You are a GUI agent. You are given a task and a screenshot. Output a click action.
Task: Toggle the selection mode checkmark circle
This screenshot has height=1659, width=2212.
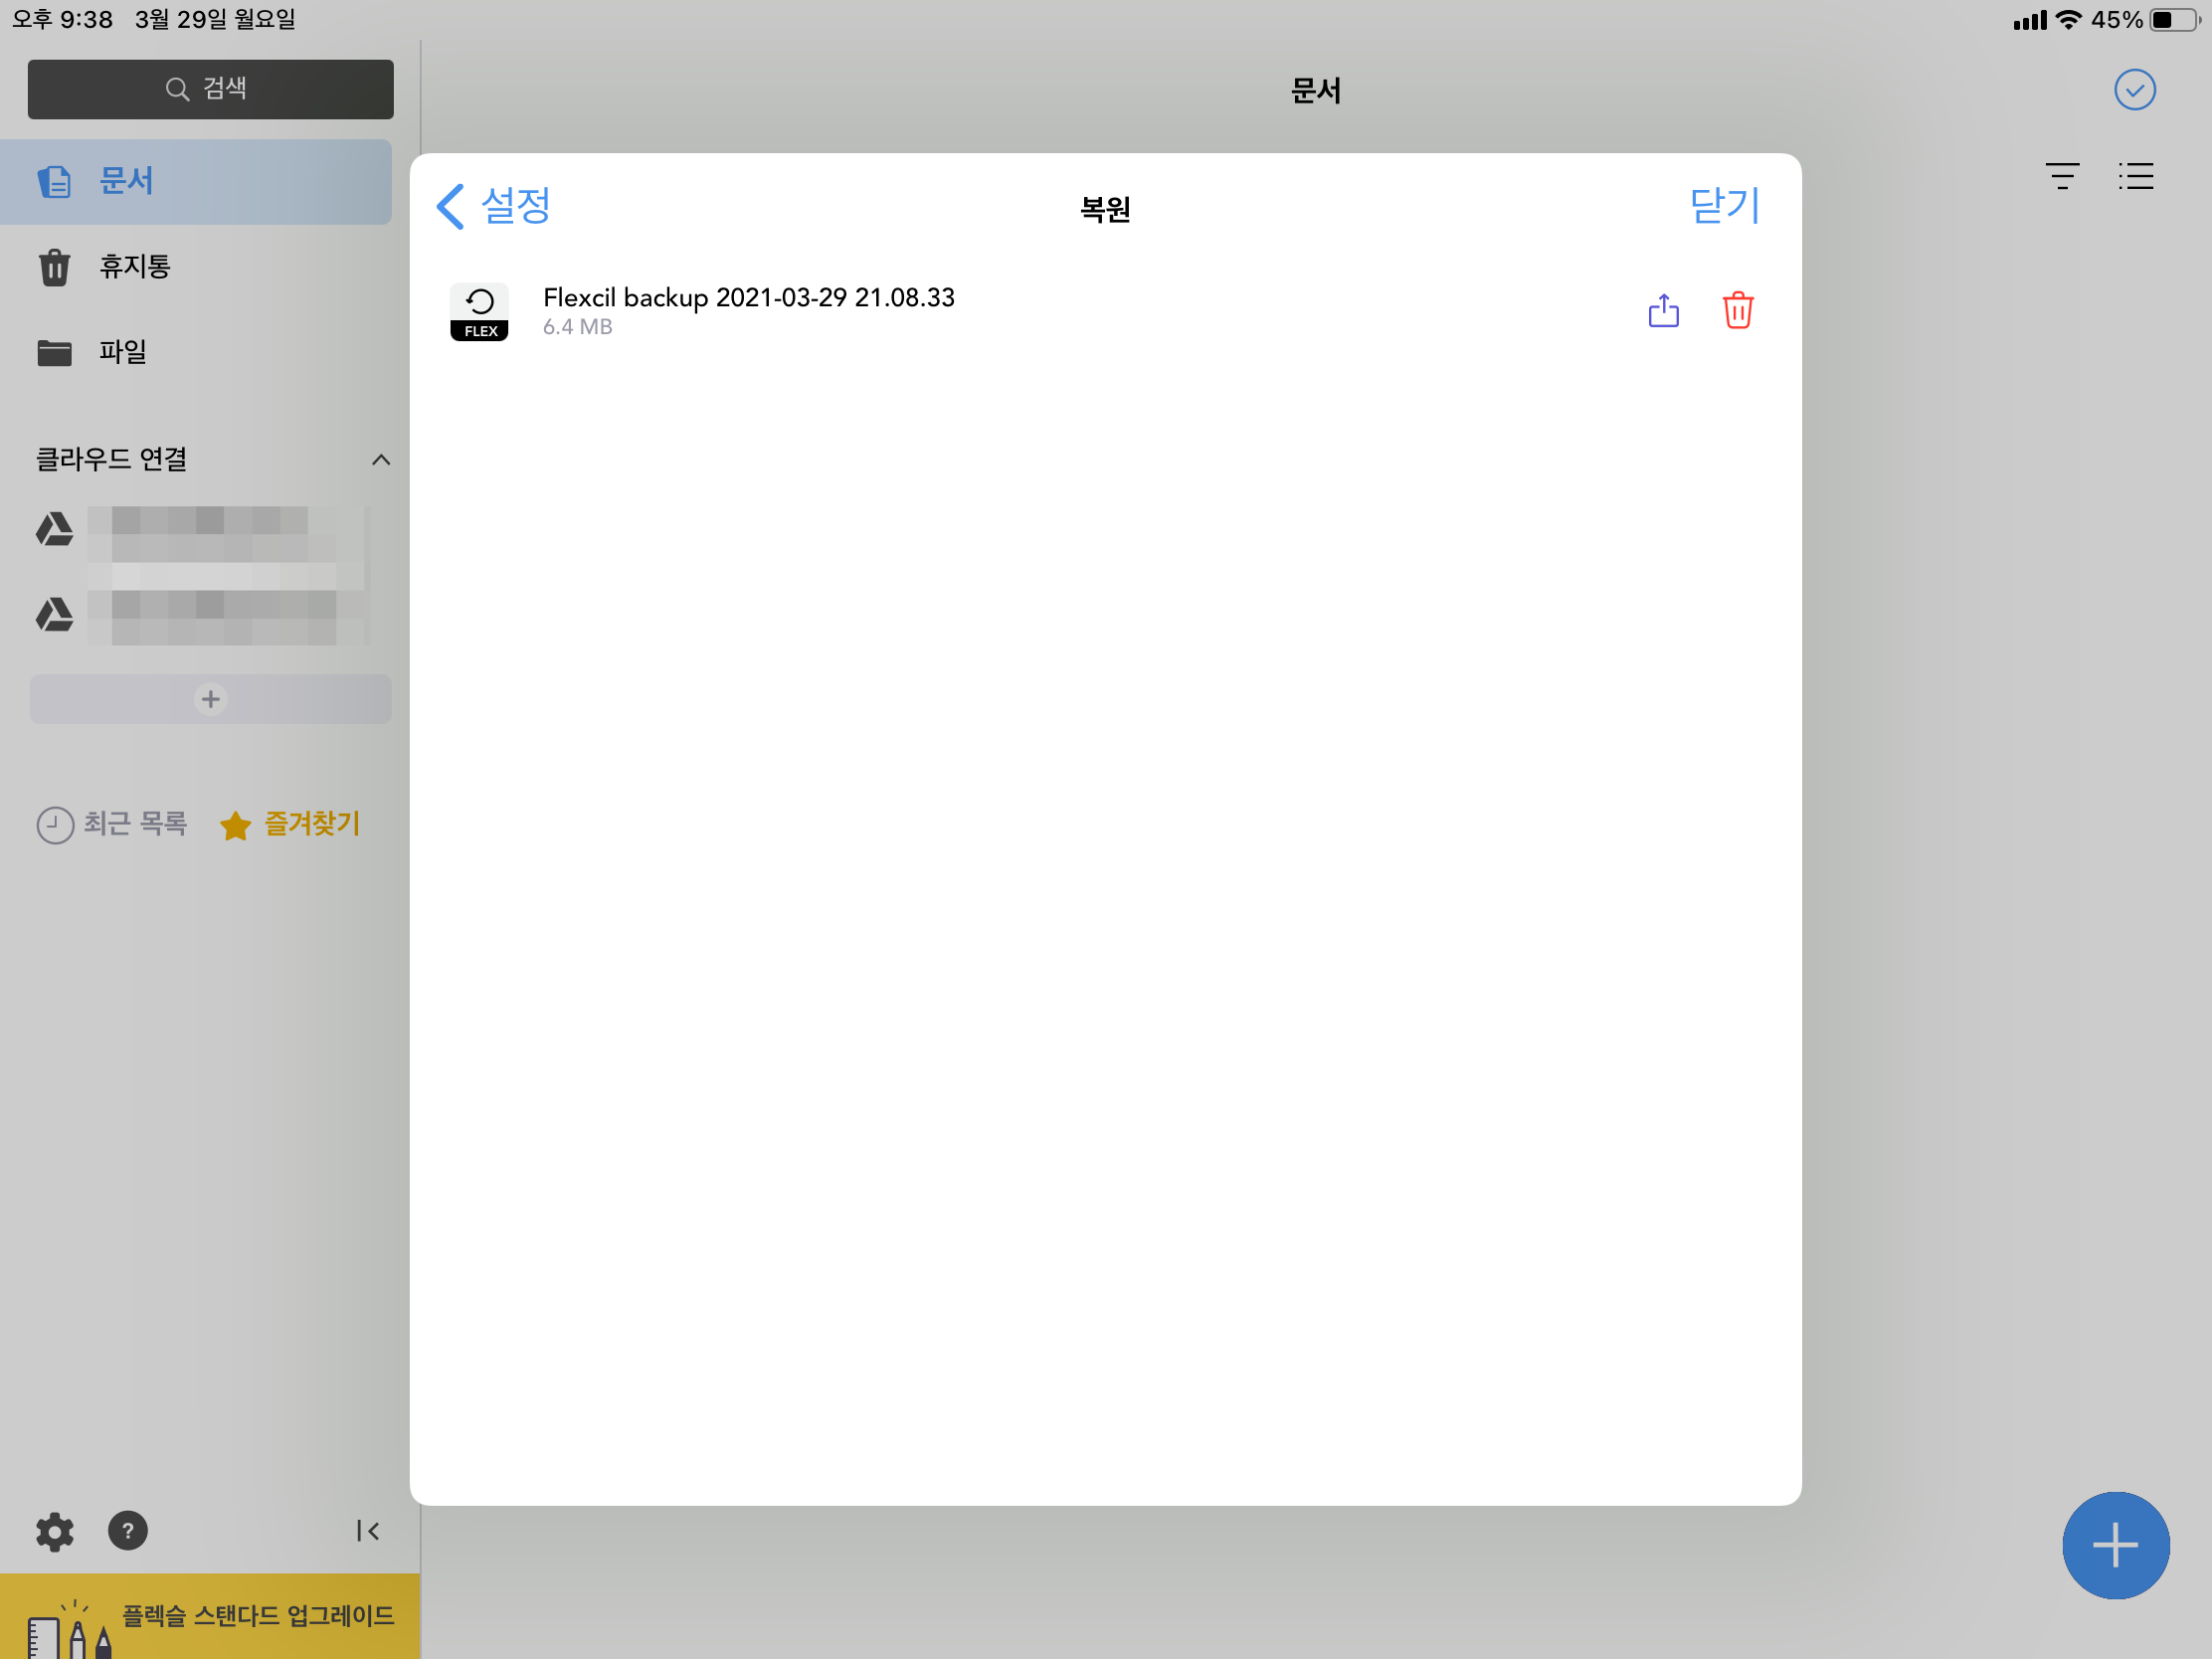[x=2134, y=90]
